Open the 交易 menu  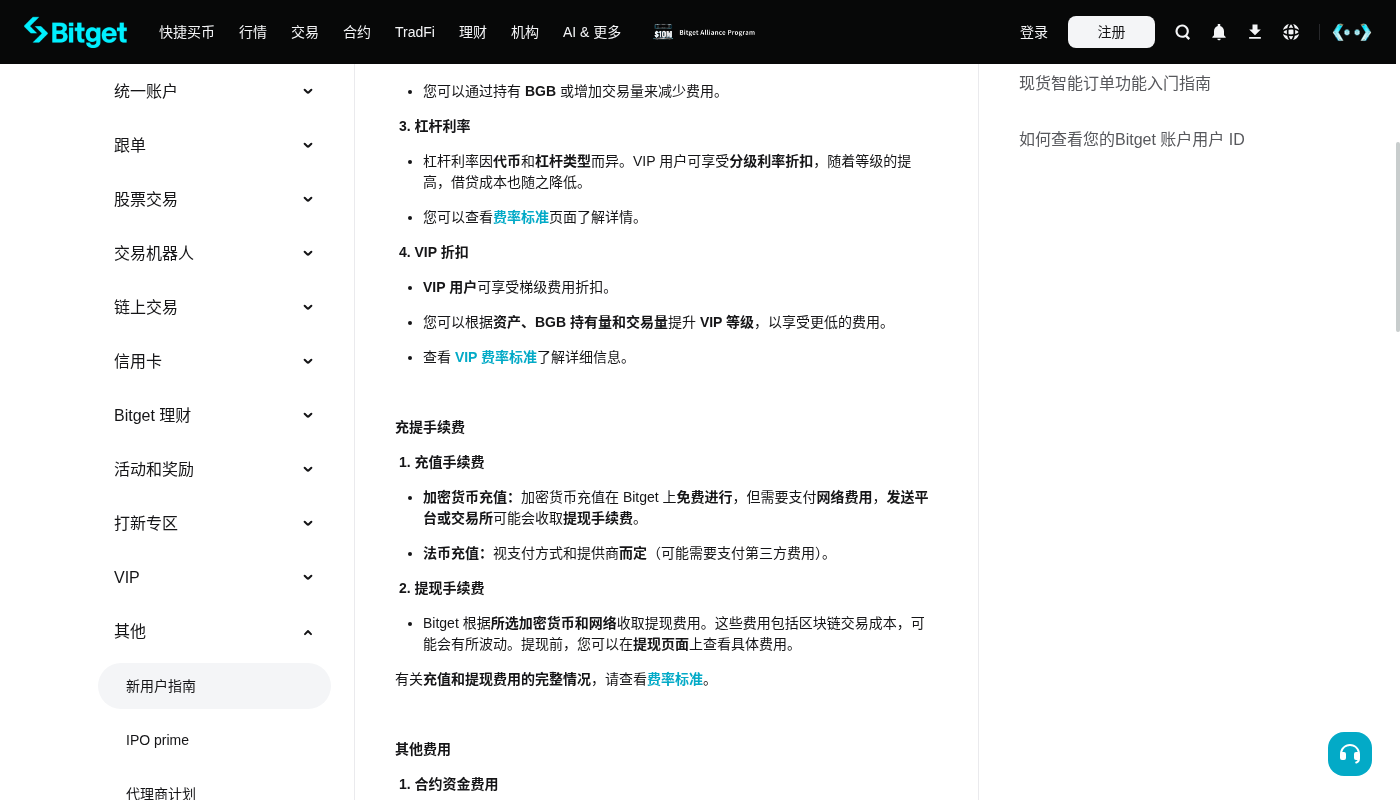[305, 32]
